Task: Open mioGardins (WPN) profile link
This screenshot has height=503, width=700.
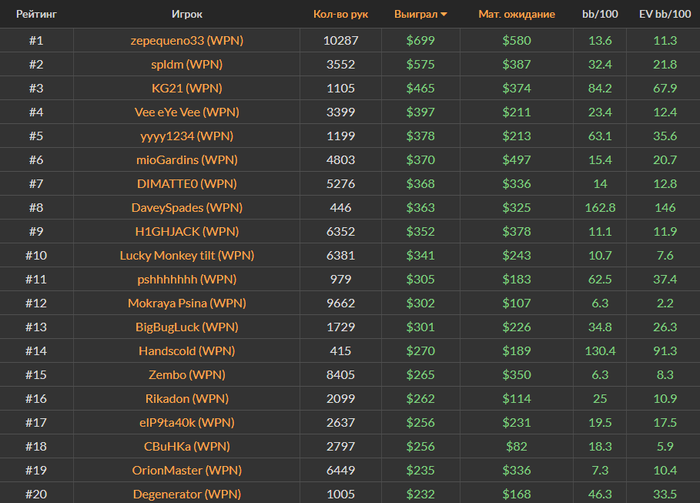Action: click(x=187, y=160)
